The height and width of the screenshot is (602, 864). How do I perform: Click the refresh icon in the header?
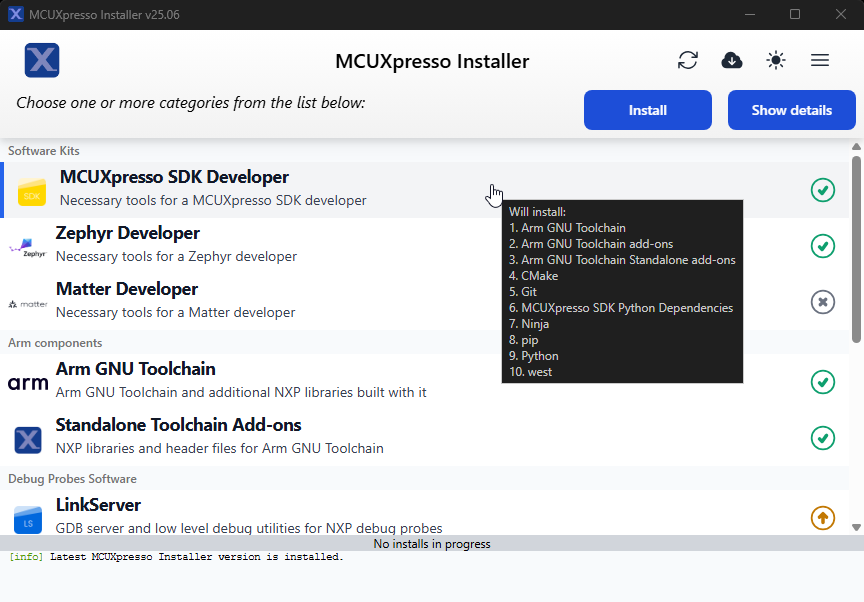[688, 60]
